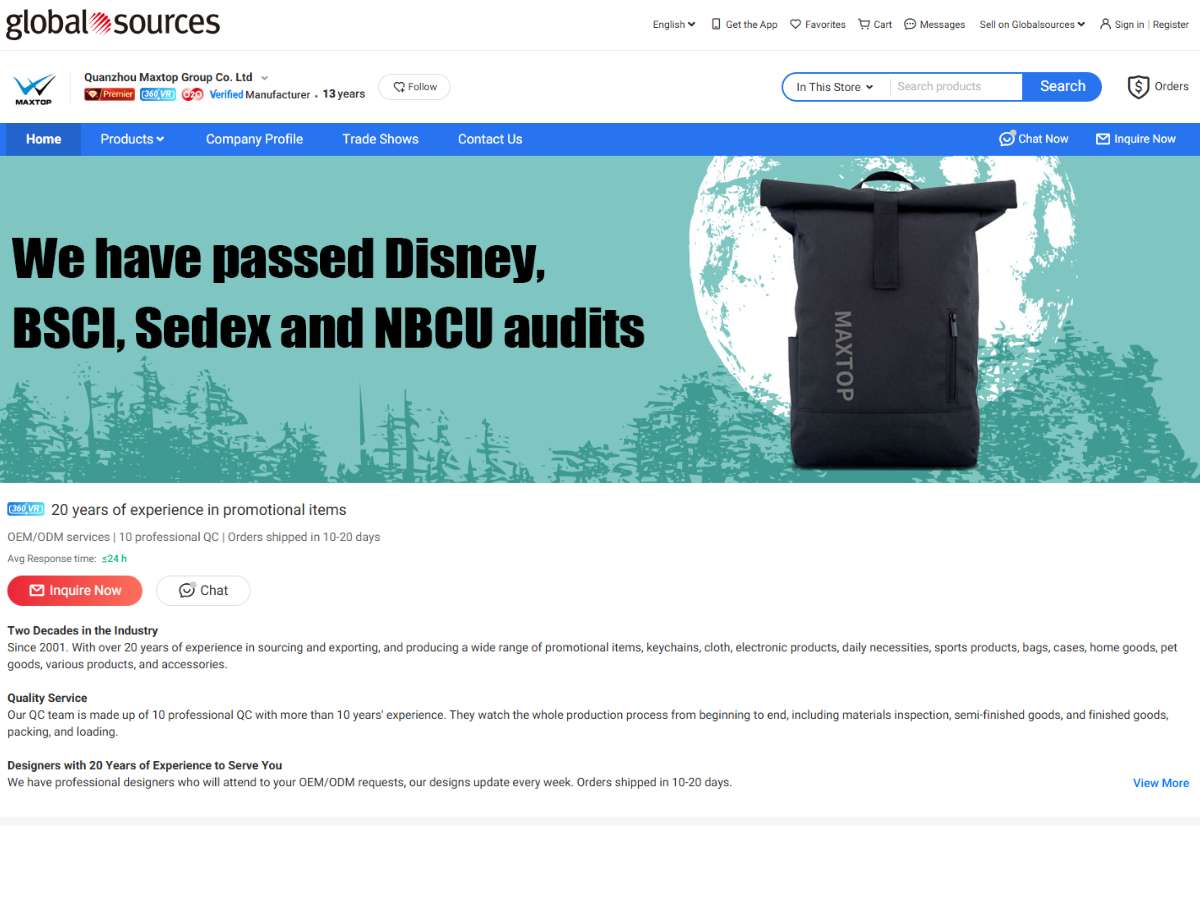This screenshot has height=900, width=1200.
Task: Click Chat Now in navigation bar
Action: tap(1034, 139)
